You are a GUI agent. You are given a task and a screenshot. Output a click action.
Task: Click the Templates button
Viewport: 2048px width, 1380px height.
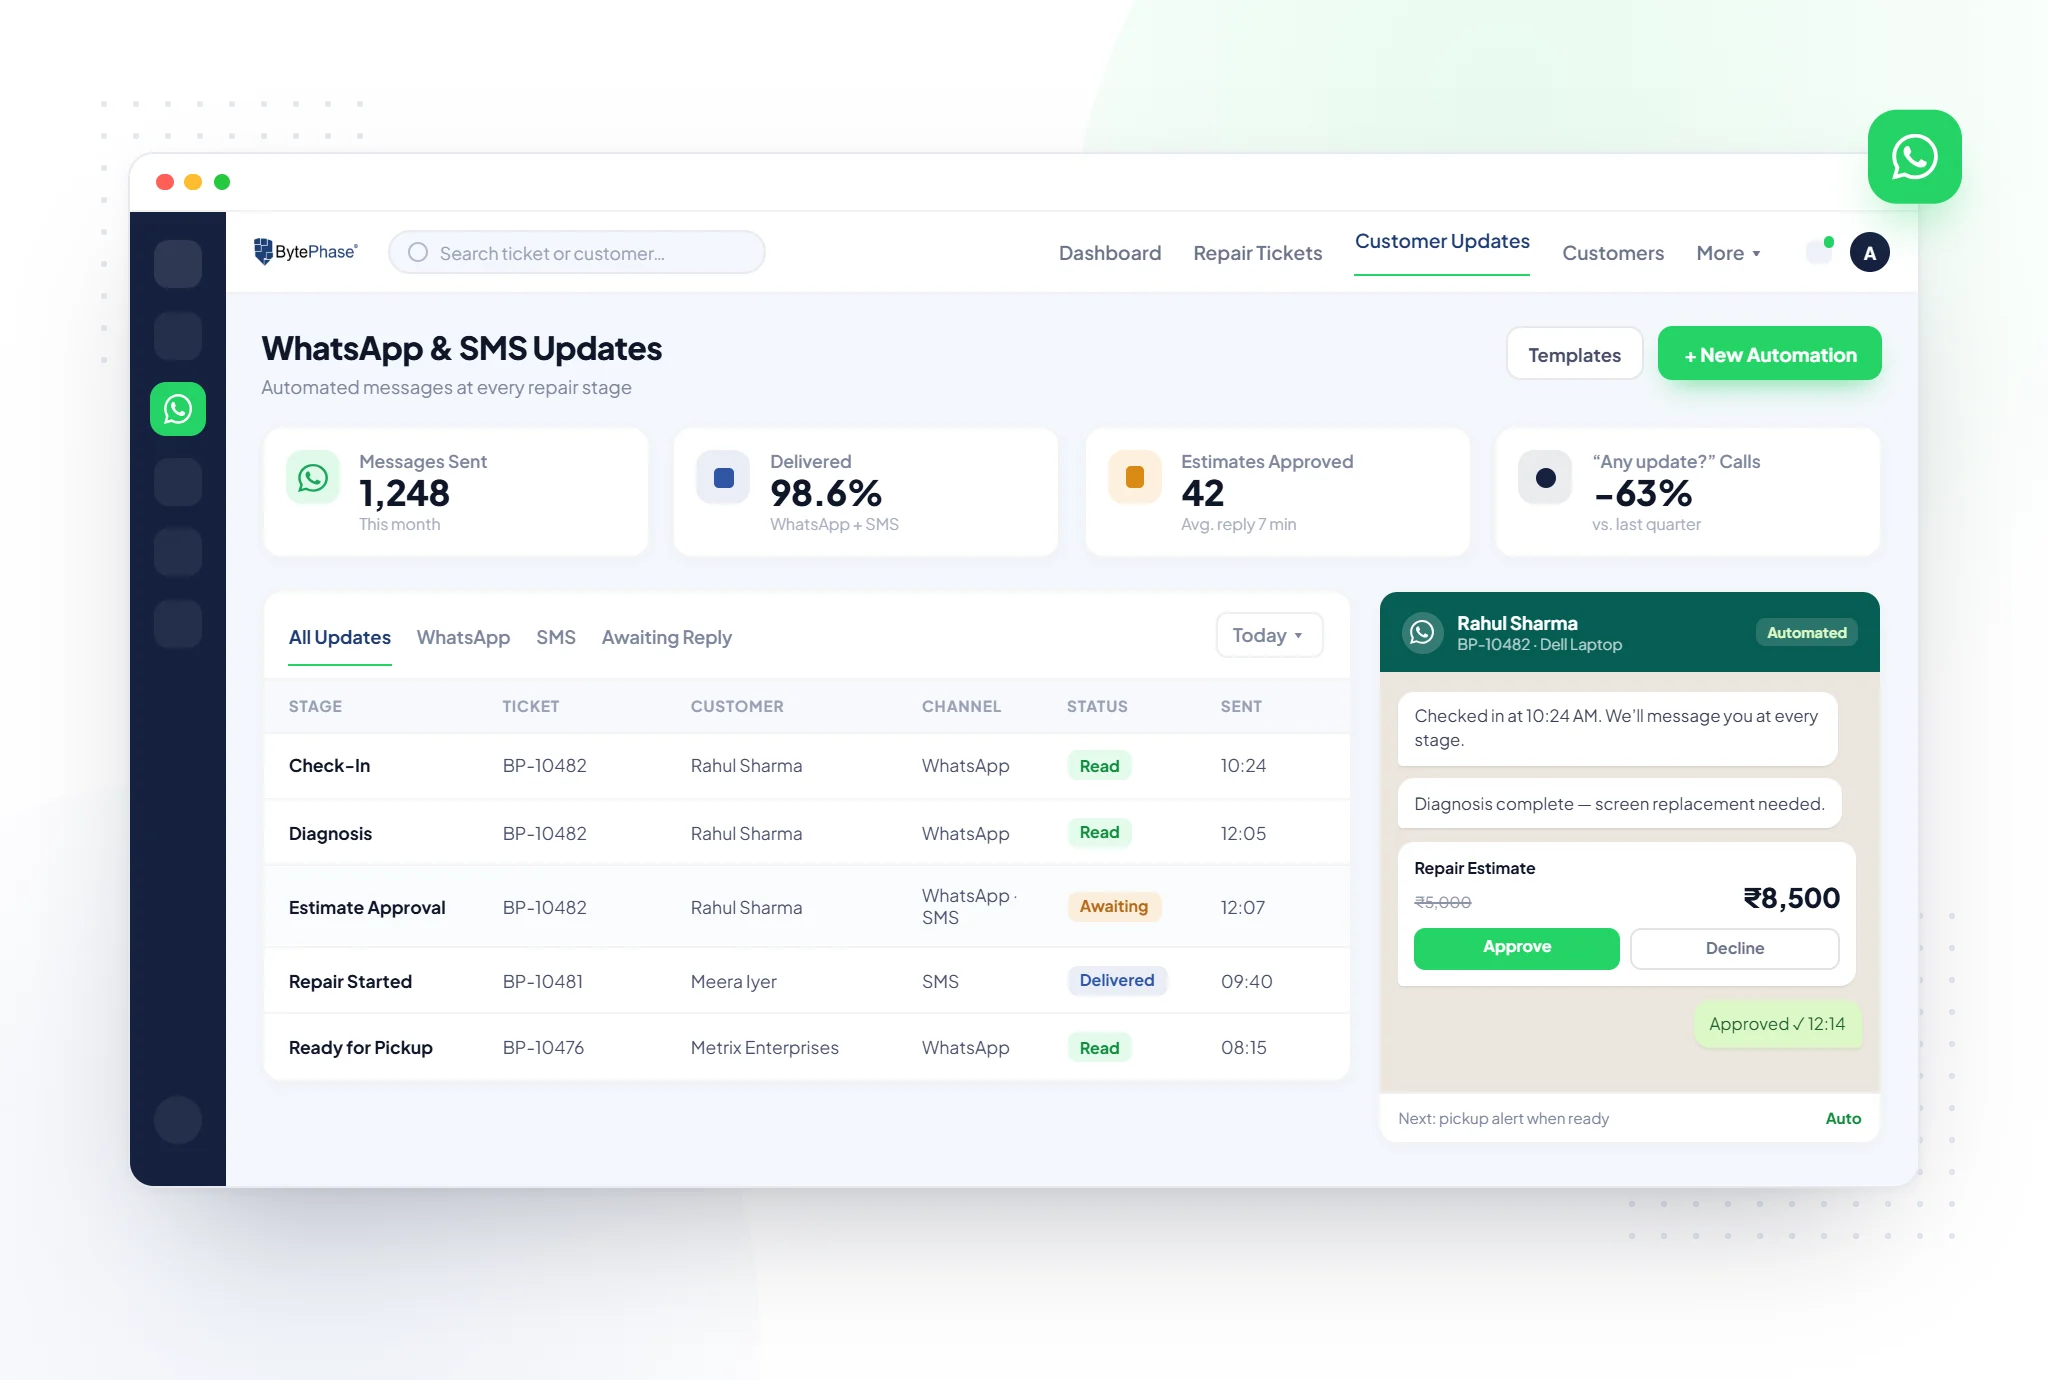click(x=1574, y=354)
